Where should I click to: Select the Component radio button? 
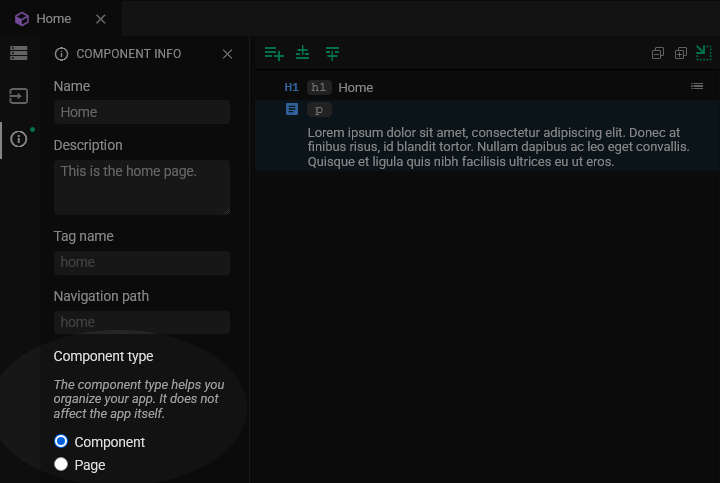61,441
